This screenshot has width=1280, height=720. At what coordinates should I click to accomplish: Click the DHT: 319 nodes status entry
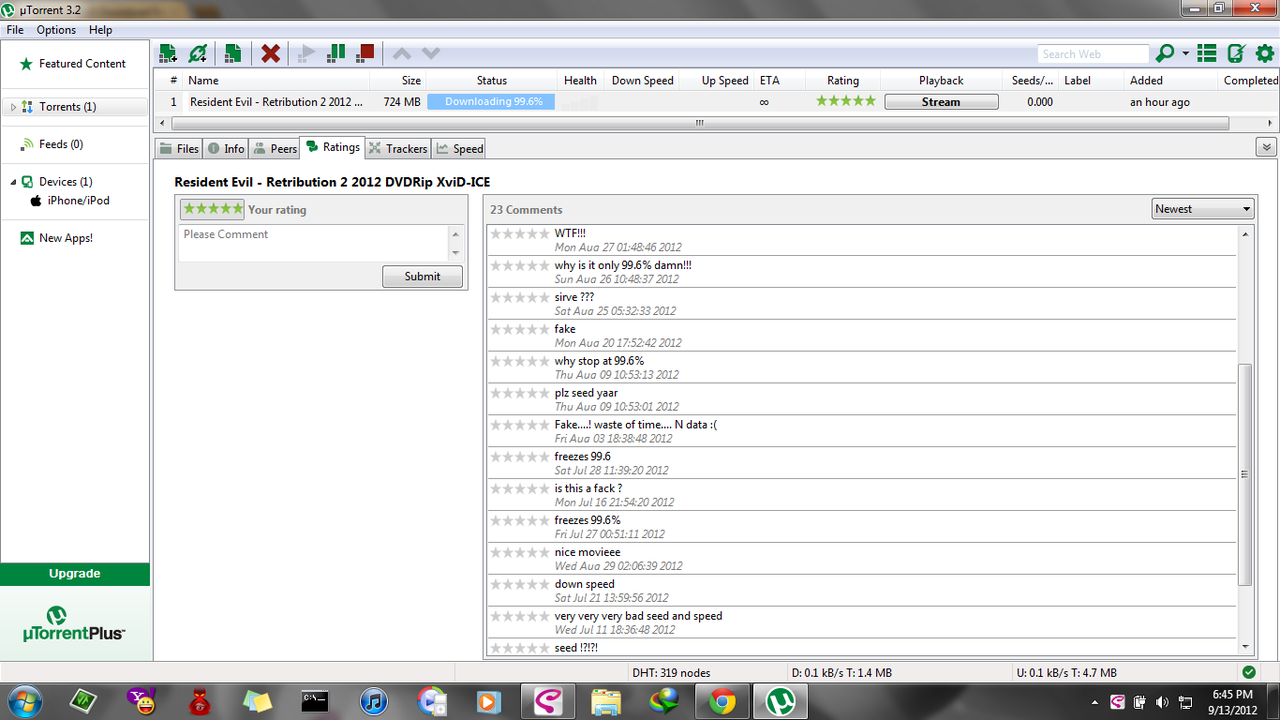[x=671, y=673]
